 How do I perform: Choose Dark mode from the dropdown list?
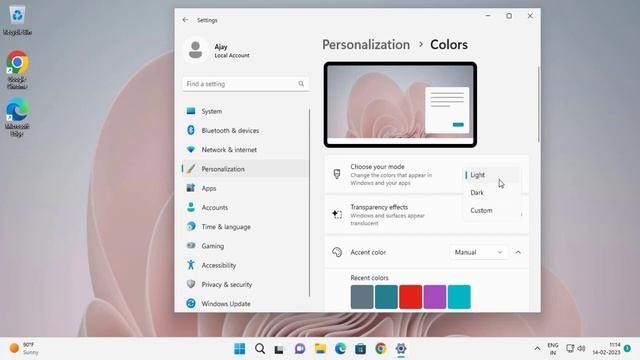coord(491,192)
